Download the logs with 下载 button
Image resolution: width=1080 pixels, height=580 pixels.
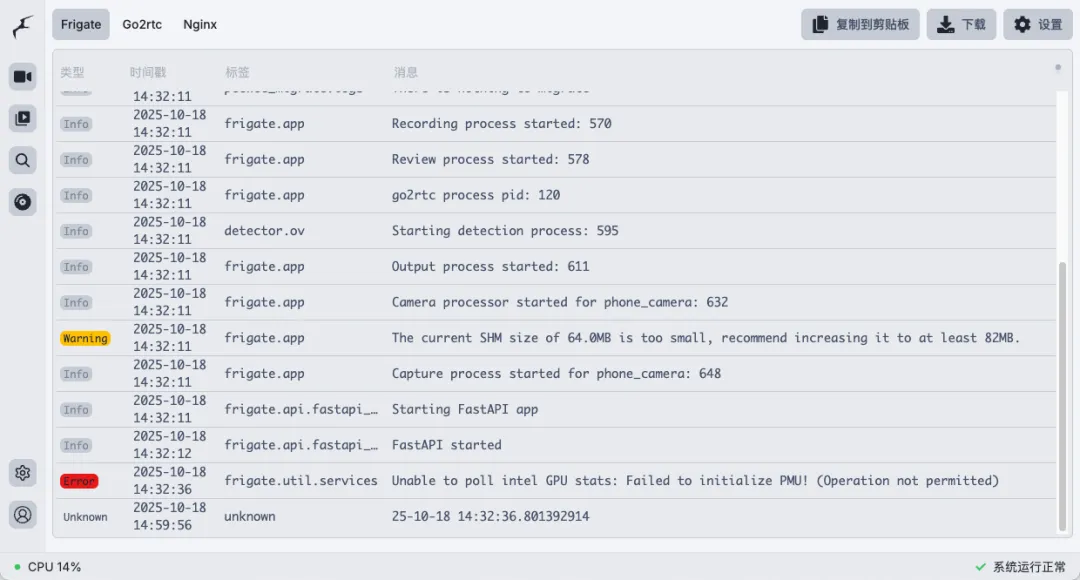click(x=961, y=24)
